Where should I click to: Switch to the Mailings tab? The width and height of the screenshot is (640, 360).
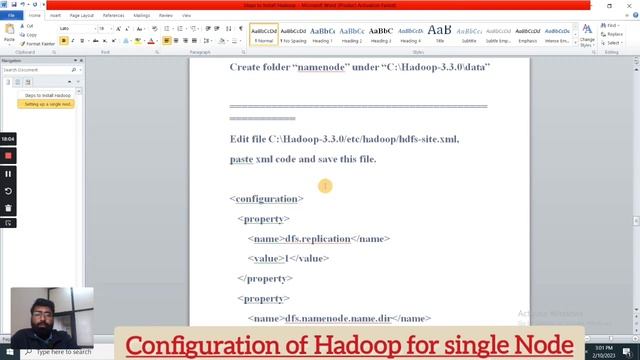coord(142,16)
